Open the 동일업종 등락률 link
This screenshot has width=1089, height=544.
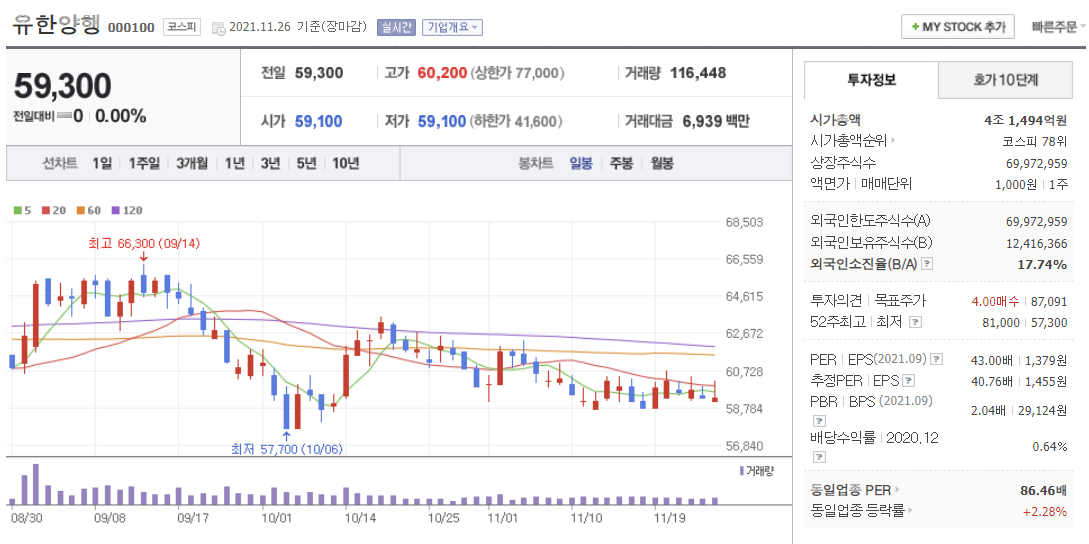858,511
